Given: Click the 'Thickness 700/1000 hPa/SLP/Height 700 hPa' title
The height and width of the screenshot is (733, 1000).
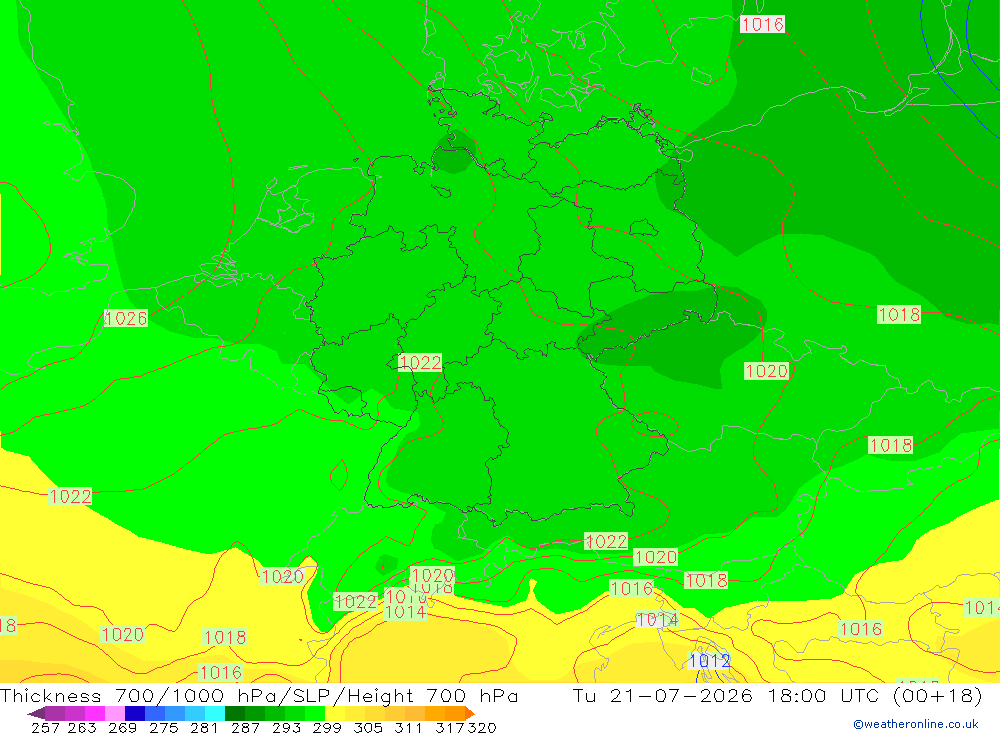Looking at the screenshot, I should 259,695.
